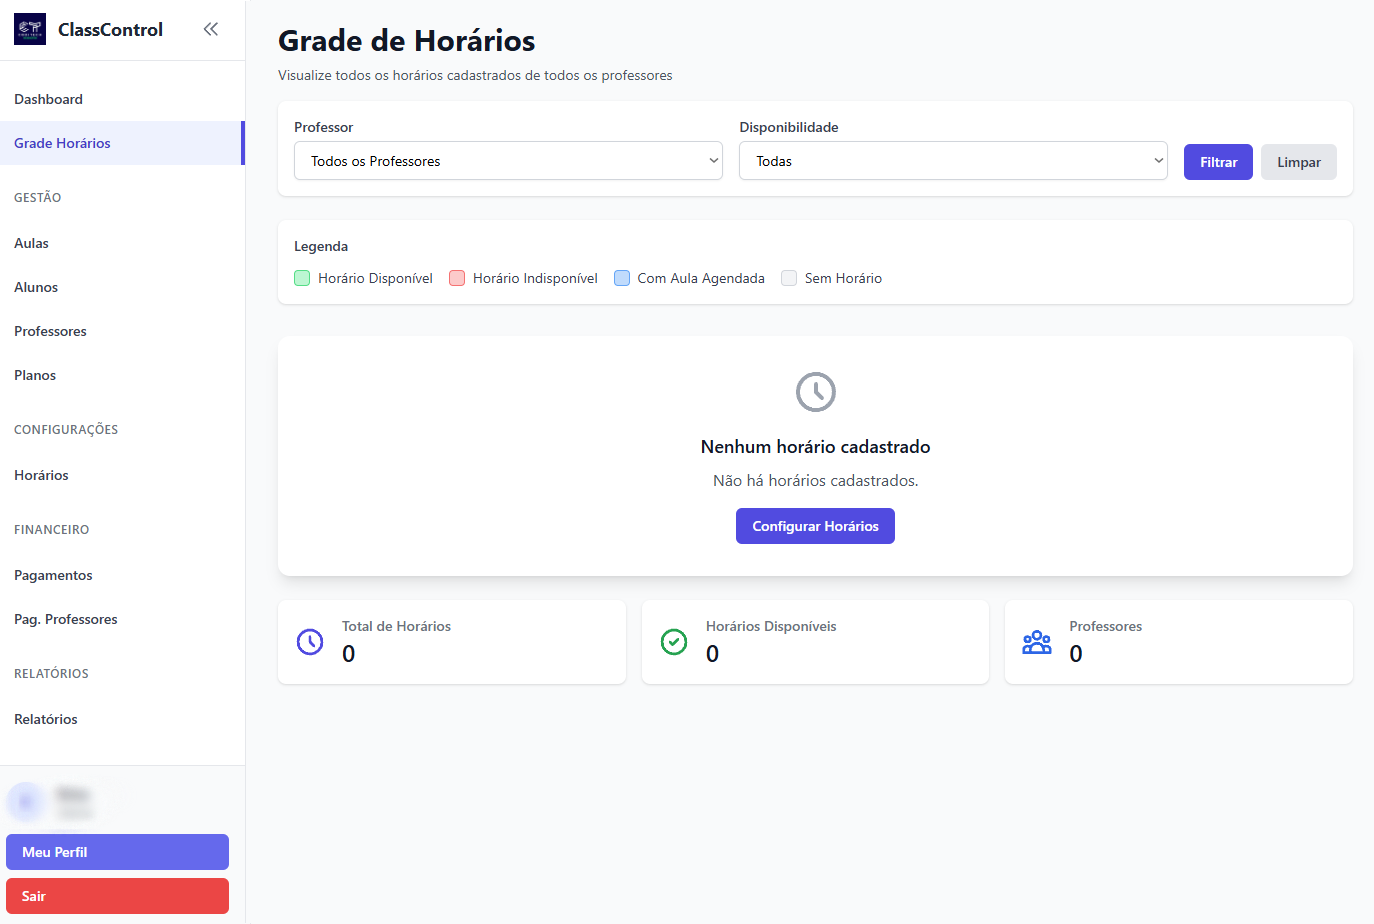Click the Horários Disponíveis check icon
Image resolution: width=1374 pixels, height=924 pixels.
(674, 641)
